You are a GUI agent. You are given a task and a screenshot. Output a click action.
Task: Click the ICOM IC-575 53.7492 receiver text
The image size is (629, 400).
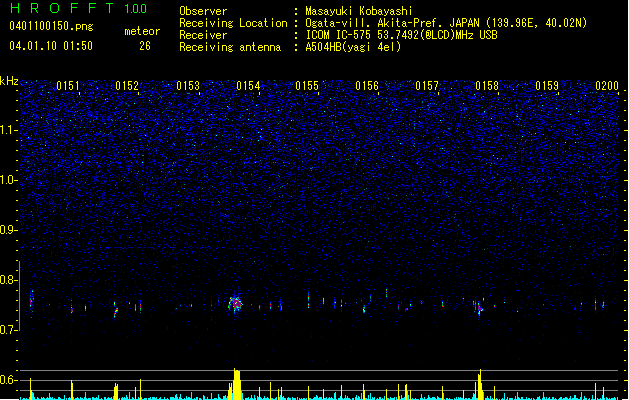pyautogui.click(x=402, y=35)
